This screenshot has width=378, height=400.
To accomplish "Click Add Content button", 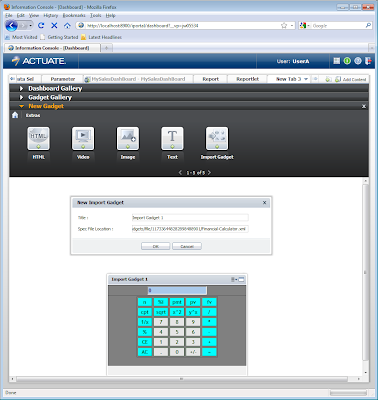I will pos(351,79).
